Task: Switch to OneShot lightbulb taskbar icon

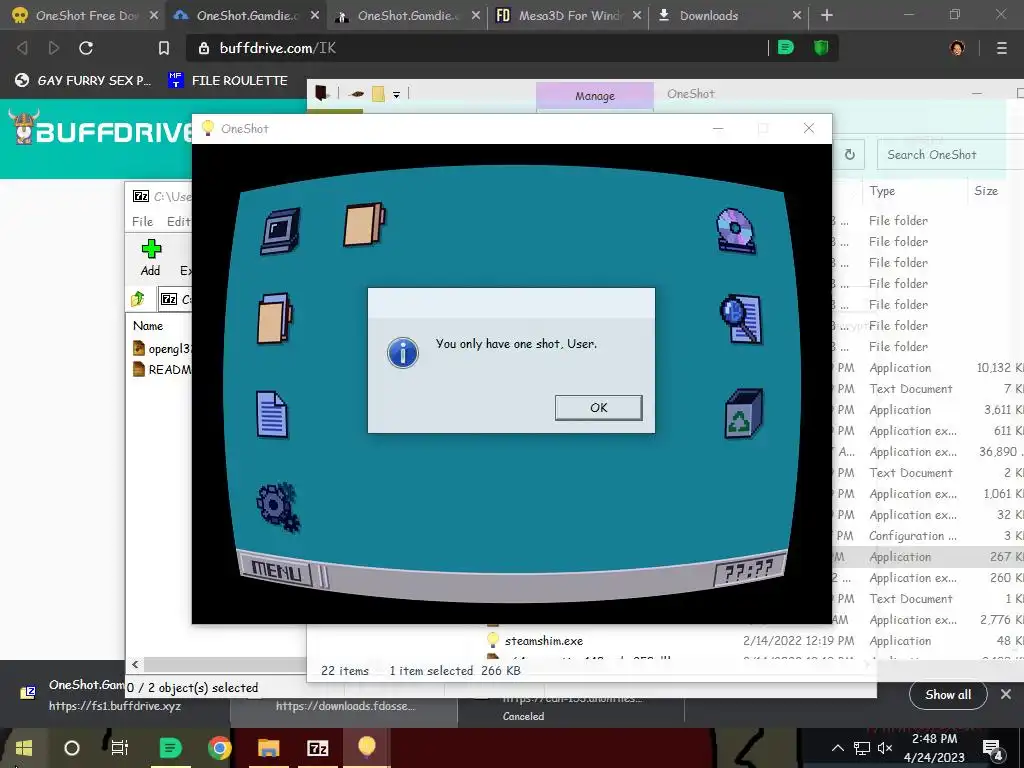Action: click(x=366, y=748)
